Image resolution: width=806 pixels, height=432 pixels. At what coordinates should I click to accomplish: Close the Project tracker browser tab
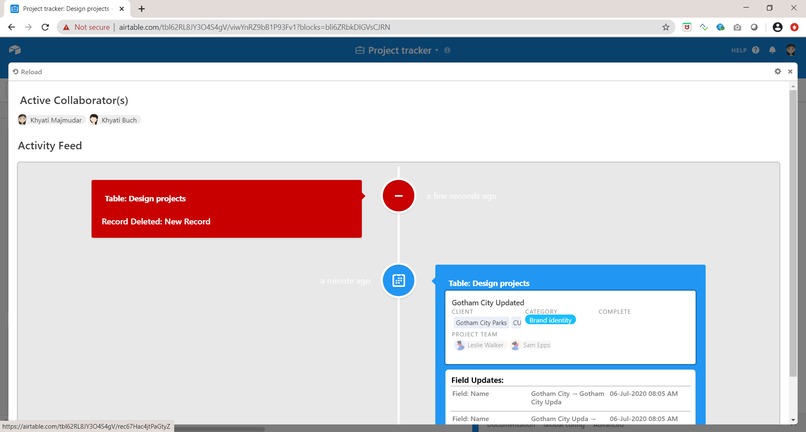(122, 9)
